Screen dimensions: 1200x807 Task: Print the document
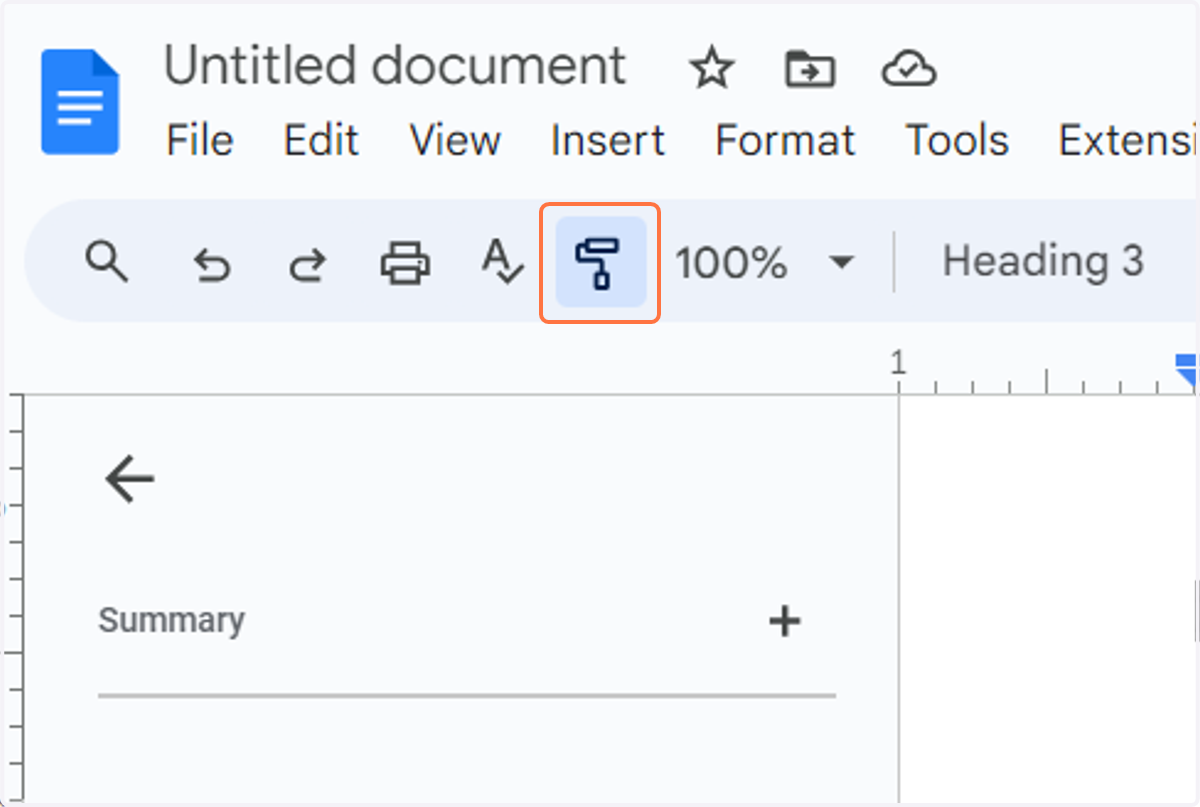[x=405, y=264]
